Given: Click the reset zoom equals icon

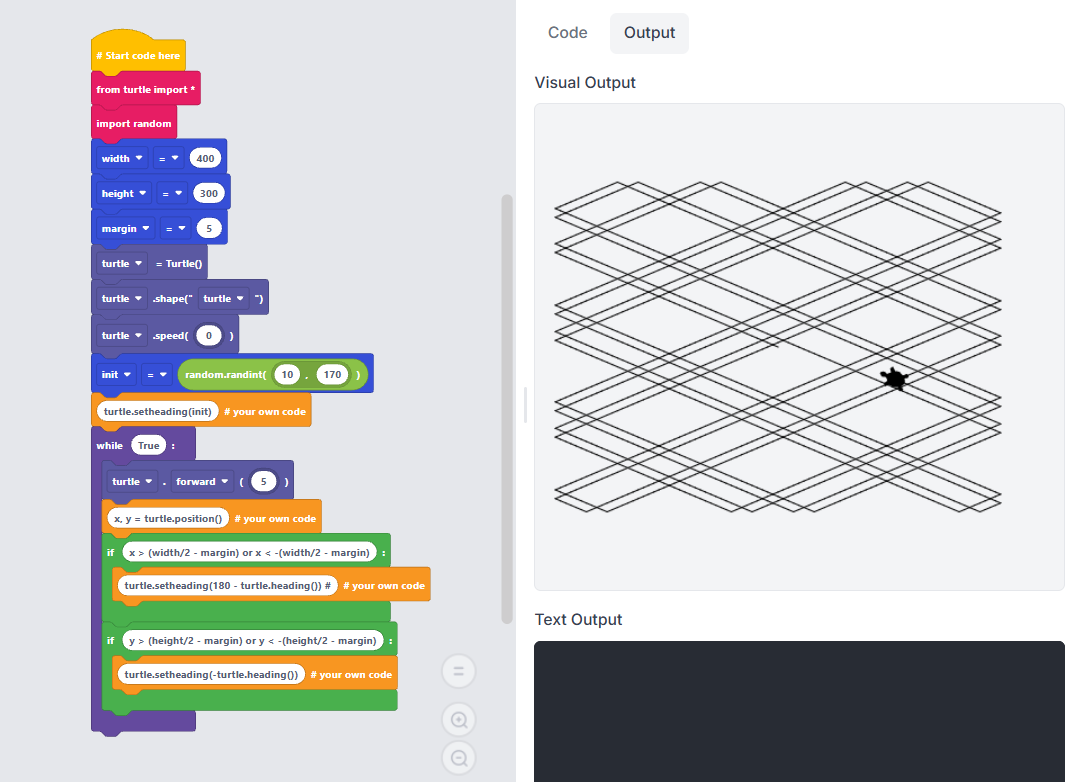Looking at the screenshot, I should coord(459,671).
